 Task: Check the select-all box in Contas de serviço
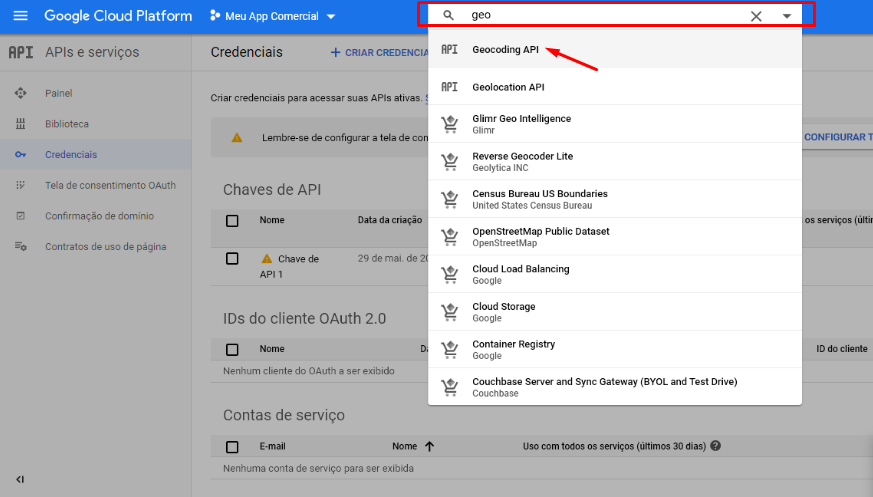232,447
